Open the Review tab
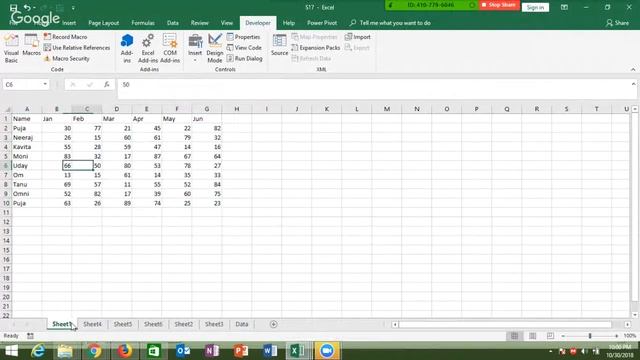The height and width of the screenshot is (360, 640). tap(200, 23)
